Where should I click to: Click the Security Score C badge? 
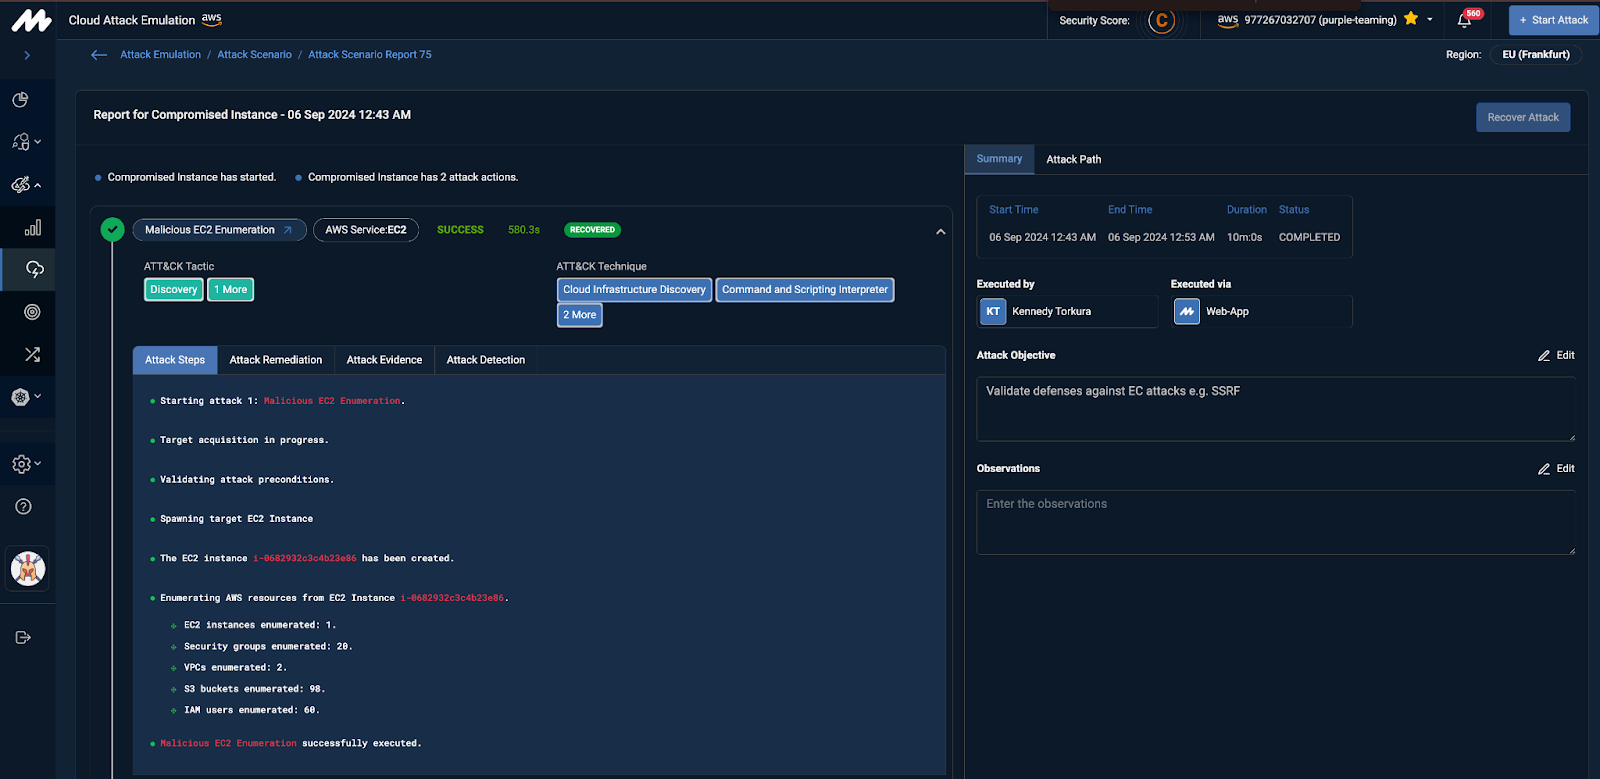point(1161,20)
